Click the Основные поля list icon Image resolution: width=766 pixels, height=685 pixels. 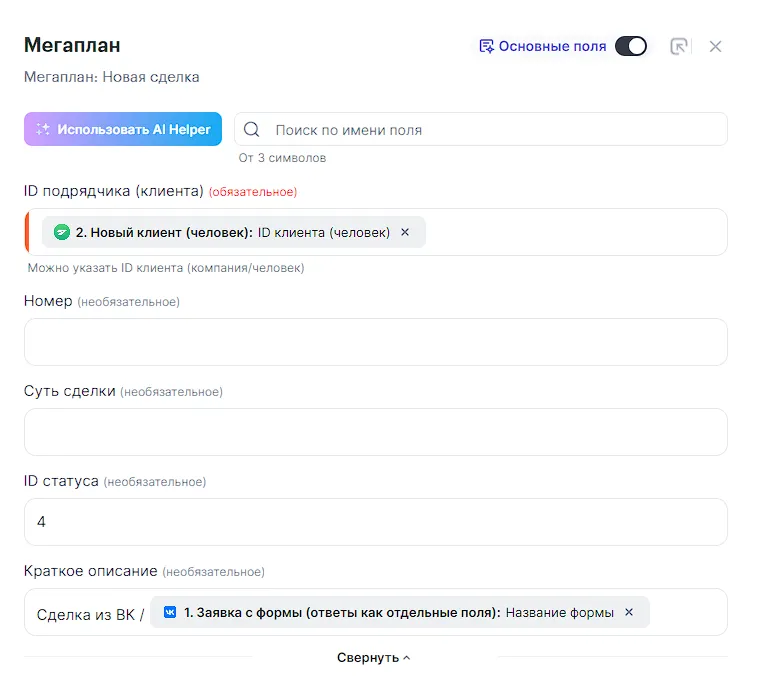[487, 46]
